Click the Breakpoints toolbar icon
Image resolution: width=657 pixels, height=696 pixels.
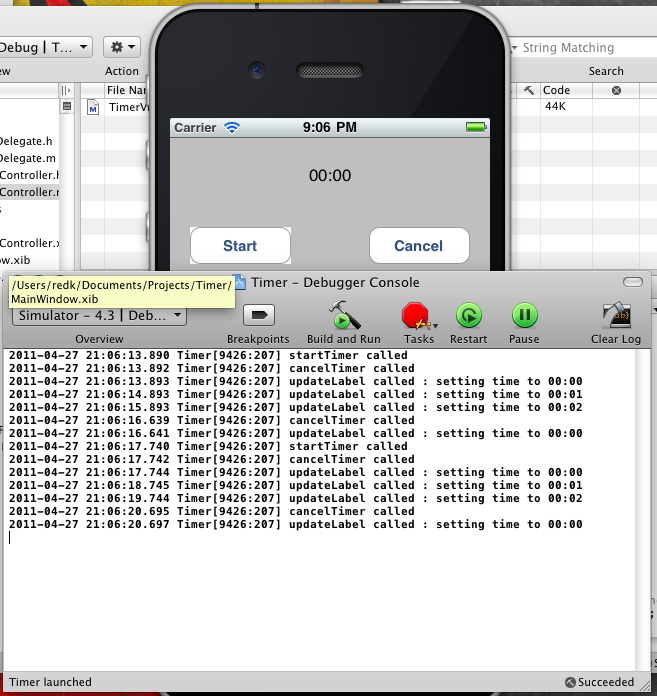259,315
